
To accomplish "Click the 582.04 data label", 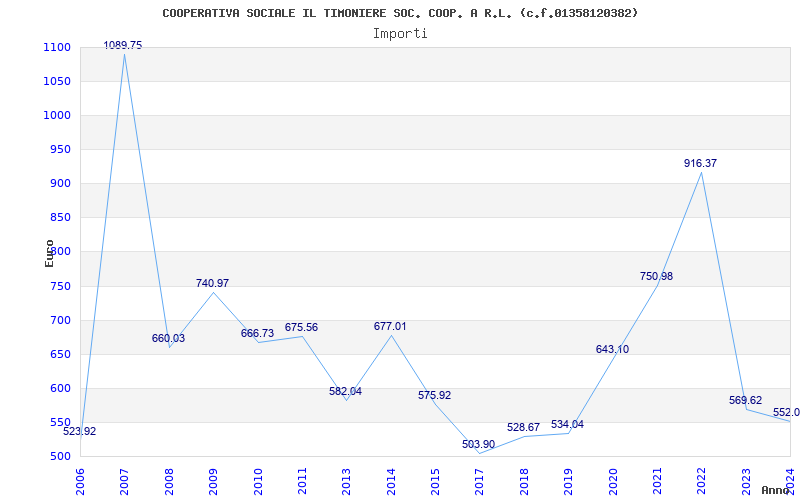I will click(345, 391).
